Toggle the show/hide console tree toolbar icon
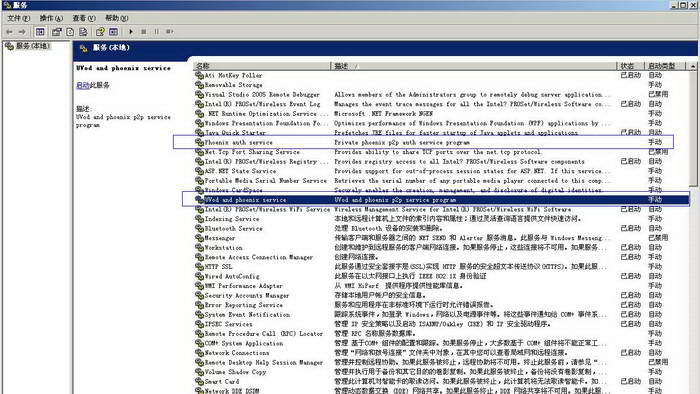The width and height of the screenshot is (700, 394). (x=40, y=32)
